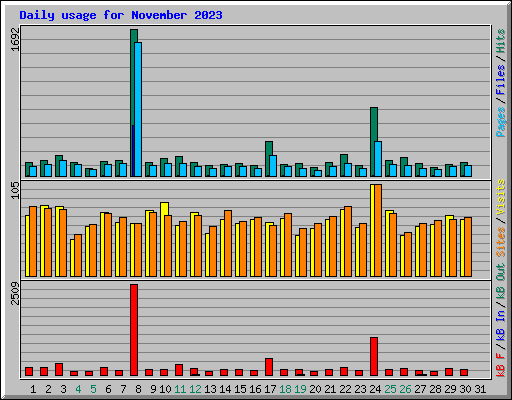This screenshot has width=512, height=400.
Task: Click the green weekend day label 19
Action: tap(301, 389)
